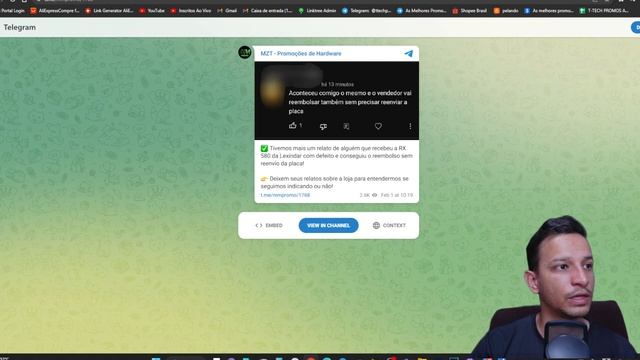Open the Telegram: @techp bookmark

(367, 11)
